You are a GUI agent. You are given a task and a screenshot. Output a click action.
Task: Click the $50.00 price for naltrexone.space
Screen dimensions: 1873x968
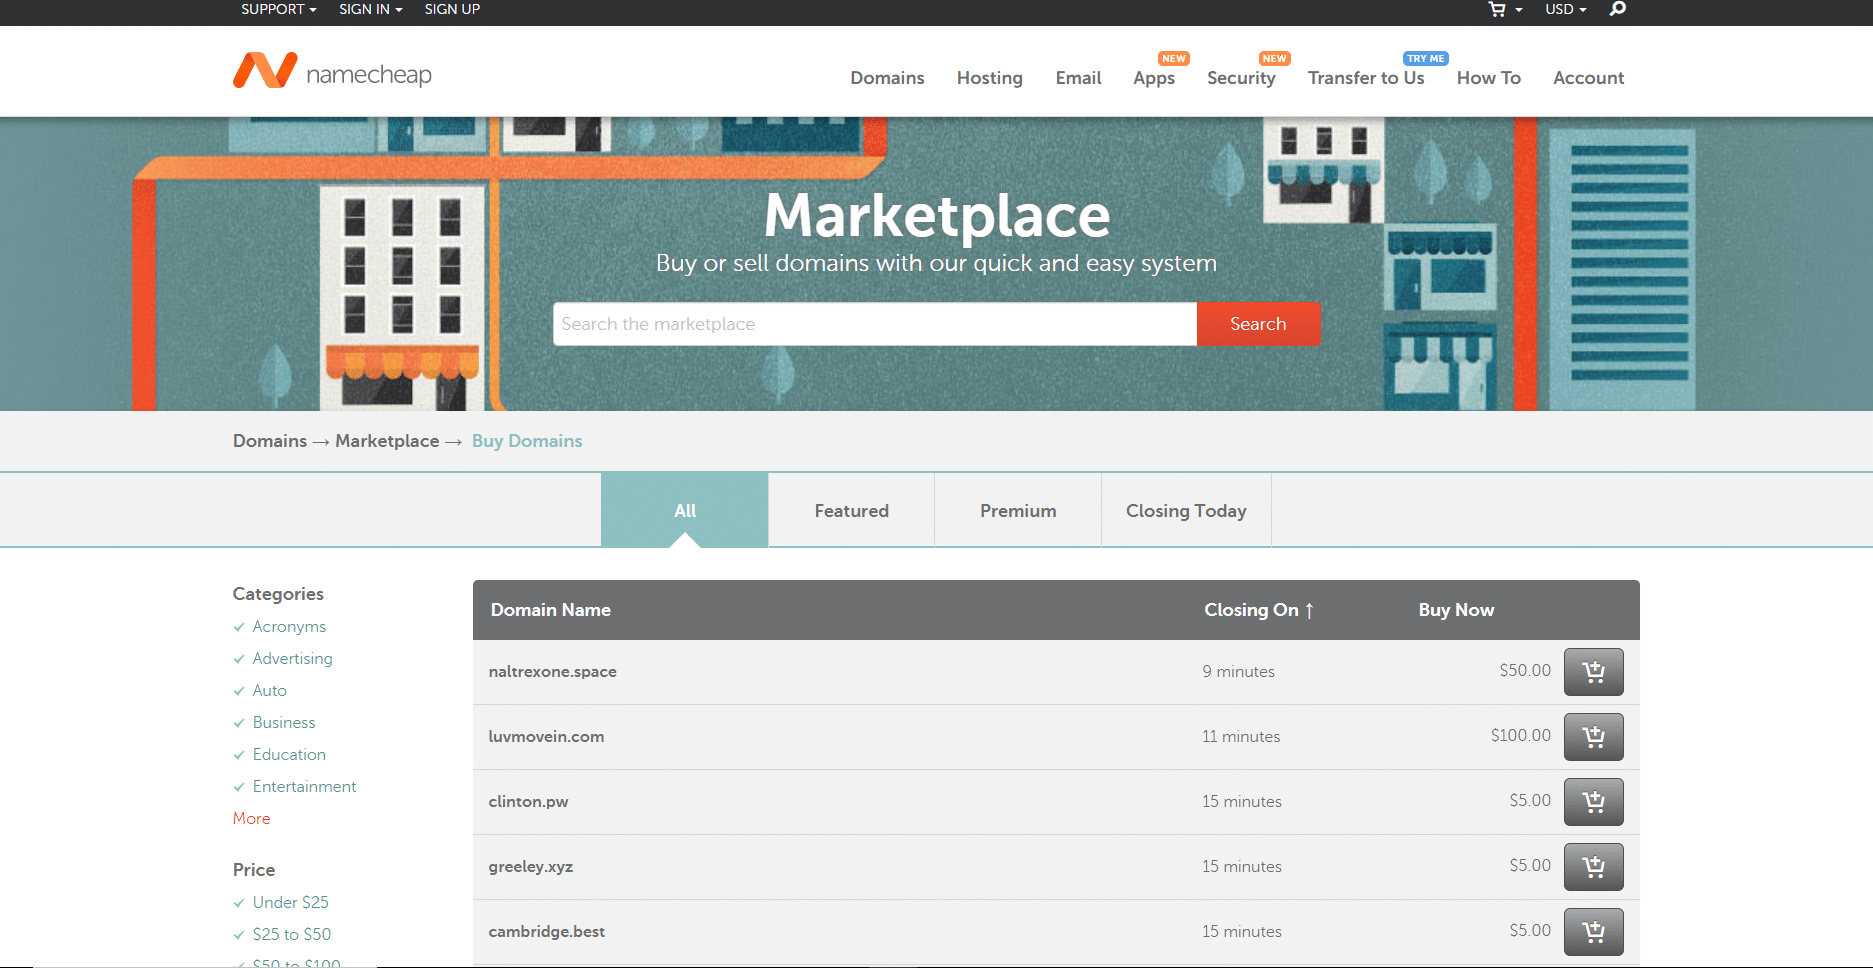(1525, 671)
